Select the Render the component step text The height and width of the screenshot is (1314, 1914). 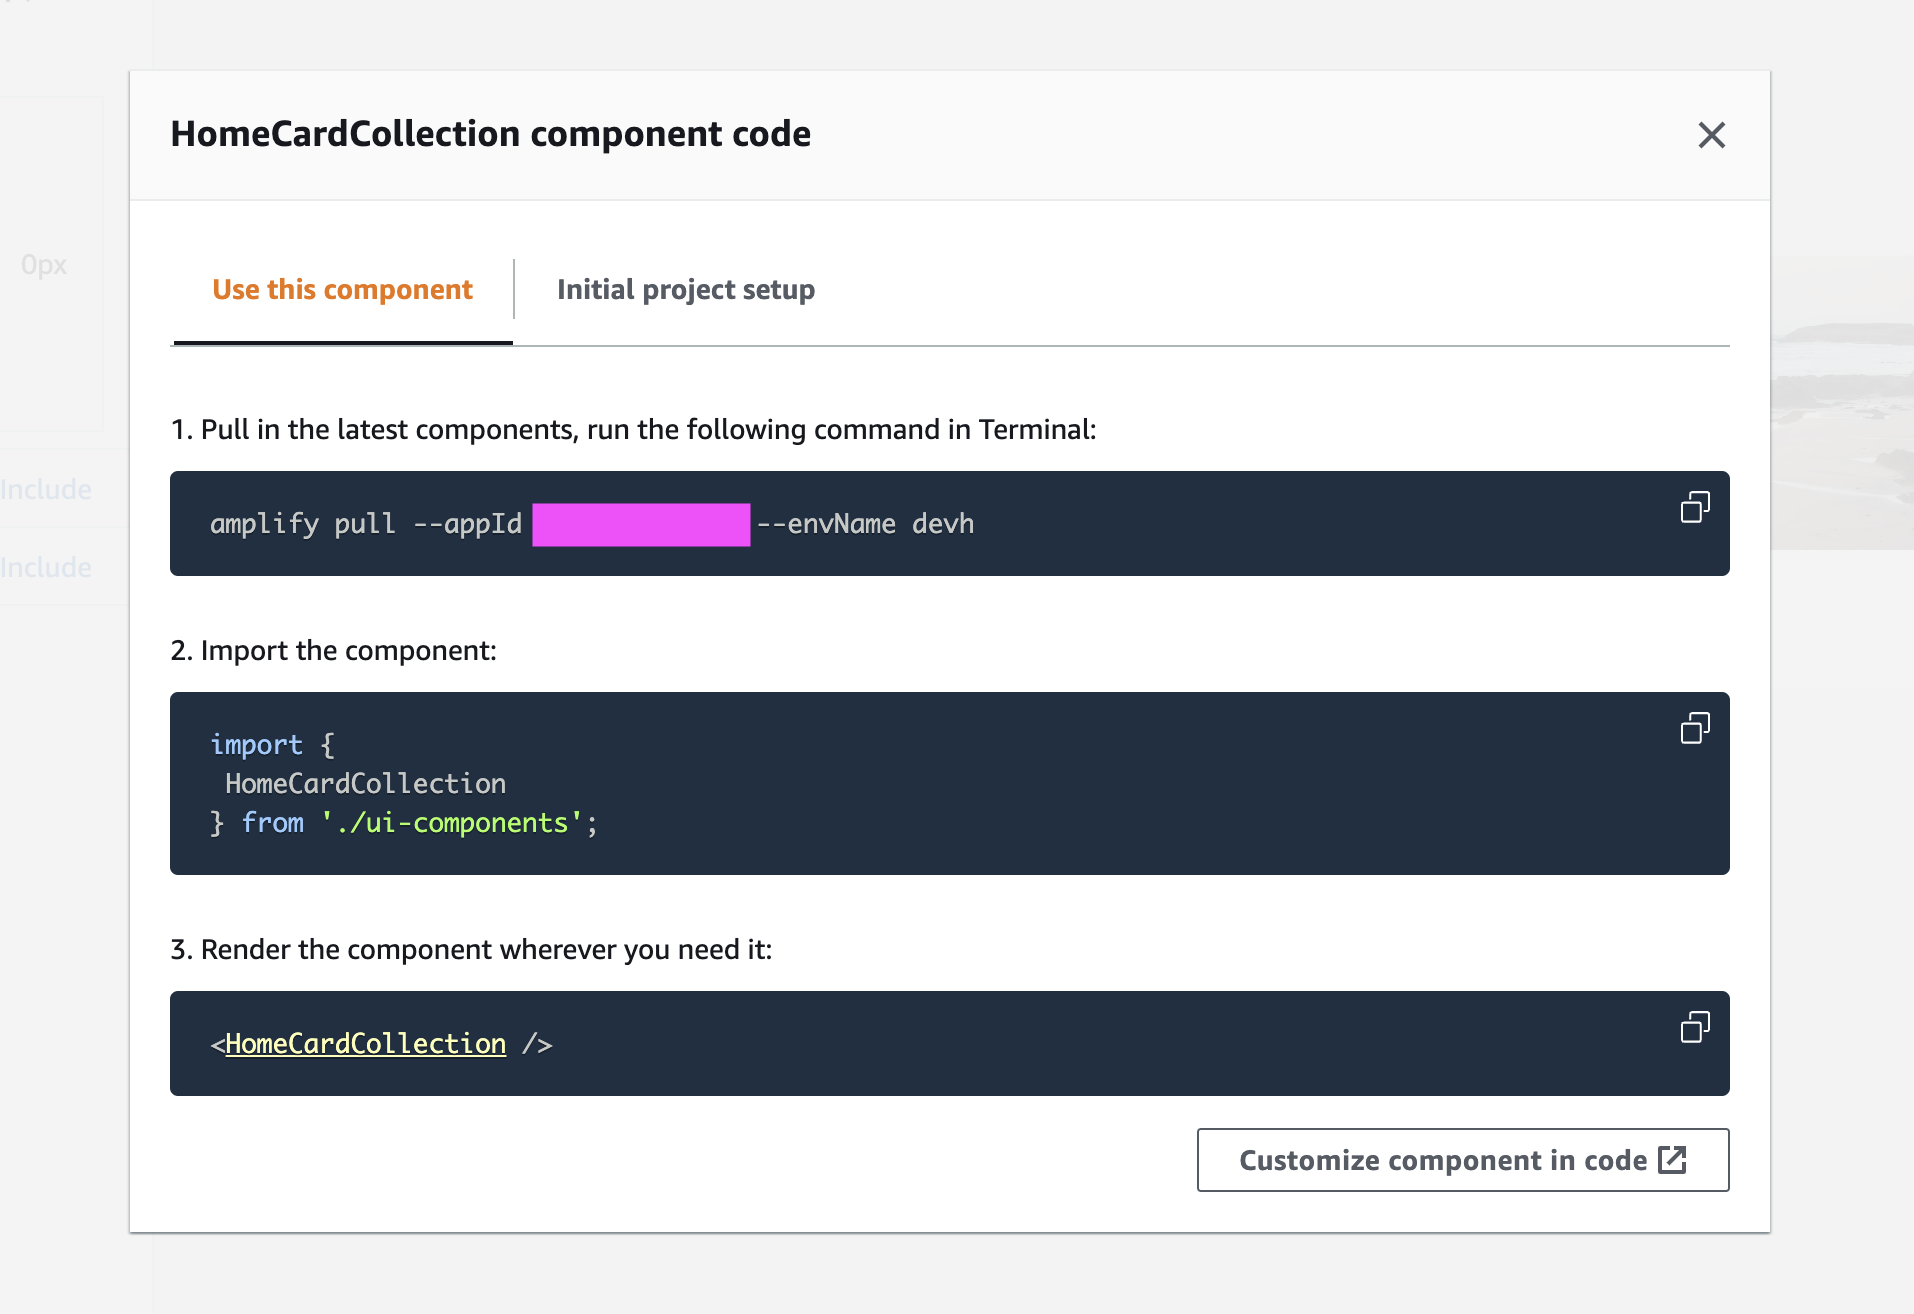coord(471,950)
